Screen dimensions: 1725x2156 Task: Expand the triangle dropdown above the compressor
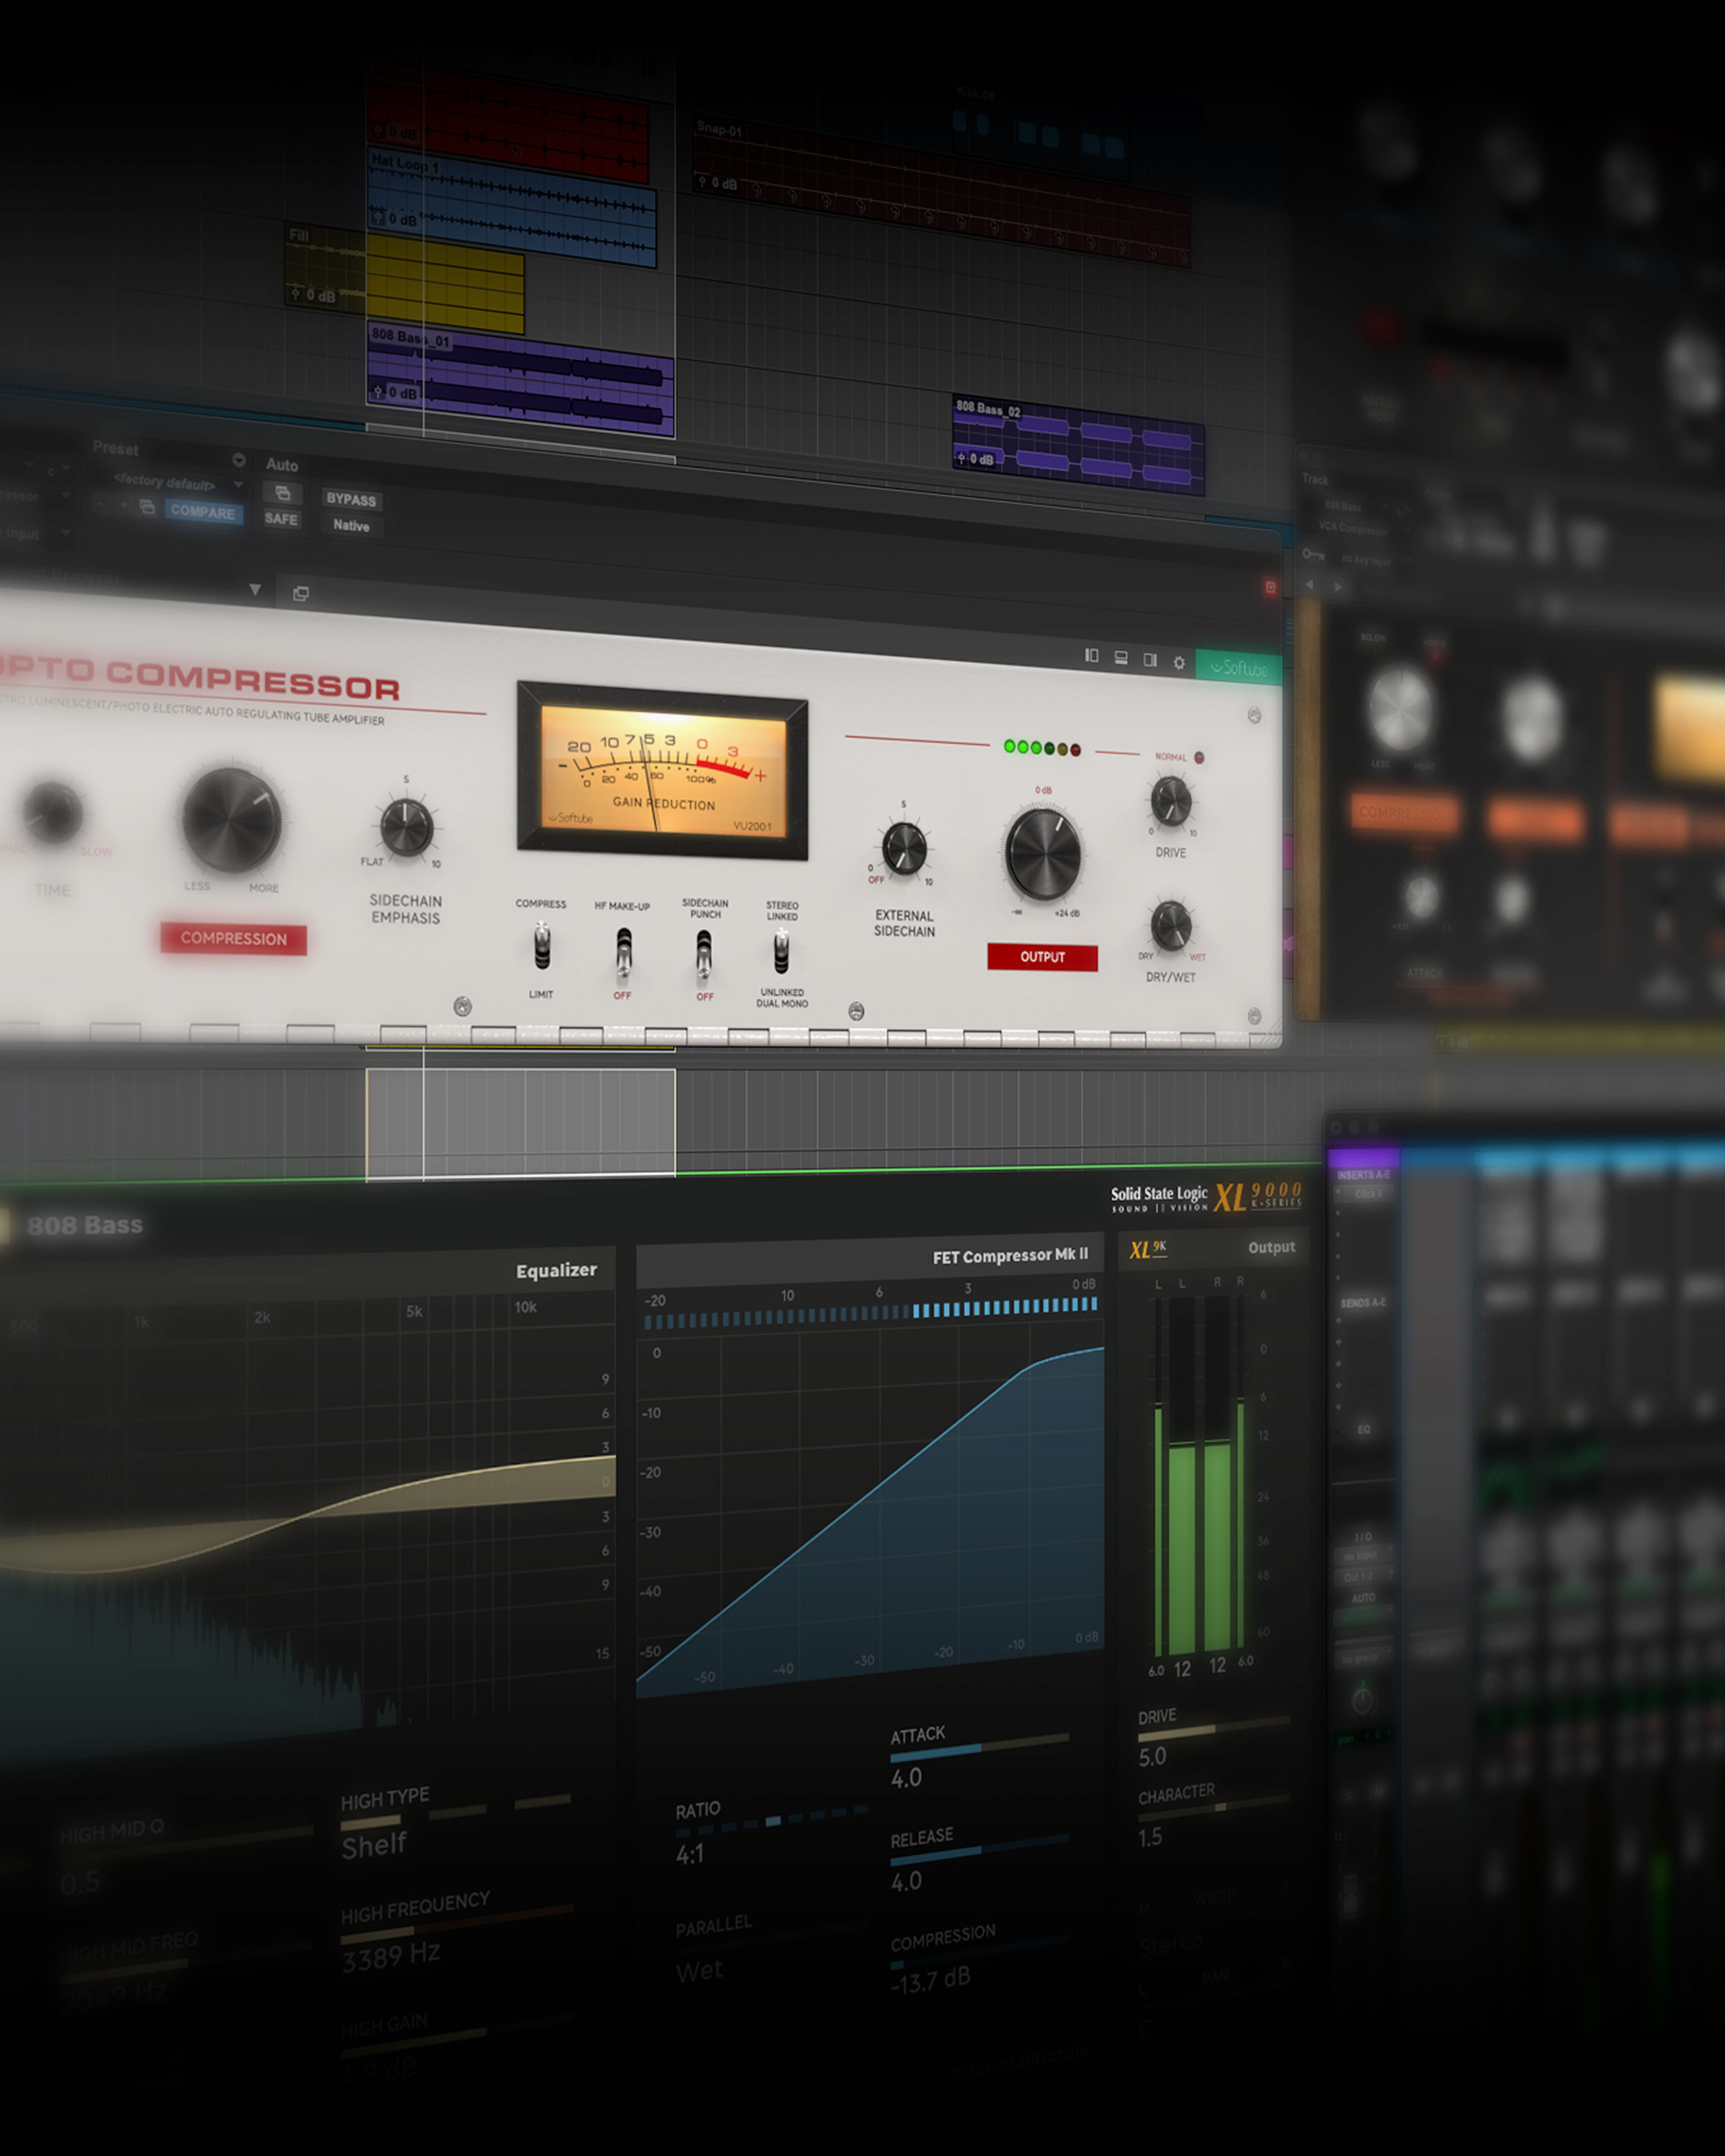point(255,589)
